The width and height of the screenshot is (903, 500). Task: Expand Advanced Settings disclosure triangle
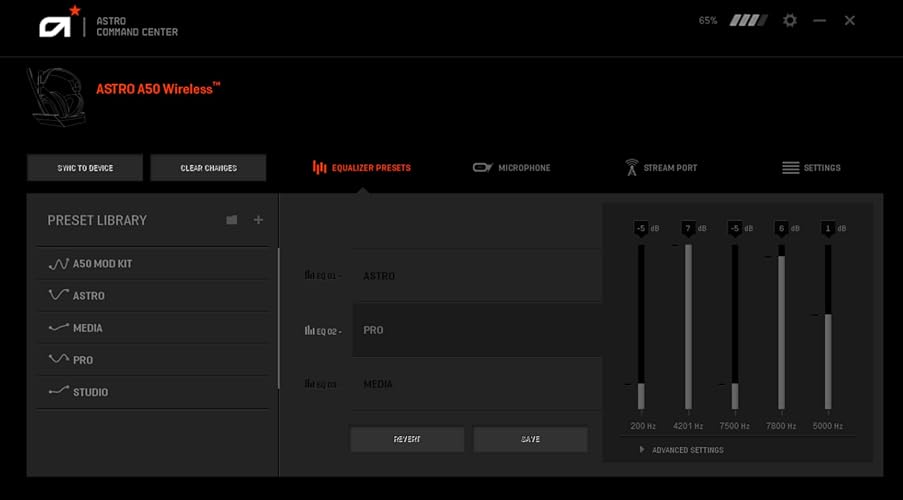coord(642,449)
